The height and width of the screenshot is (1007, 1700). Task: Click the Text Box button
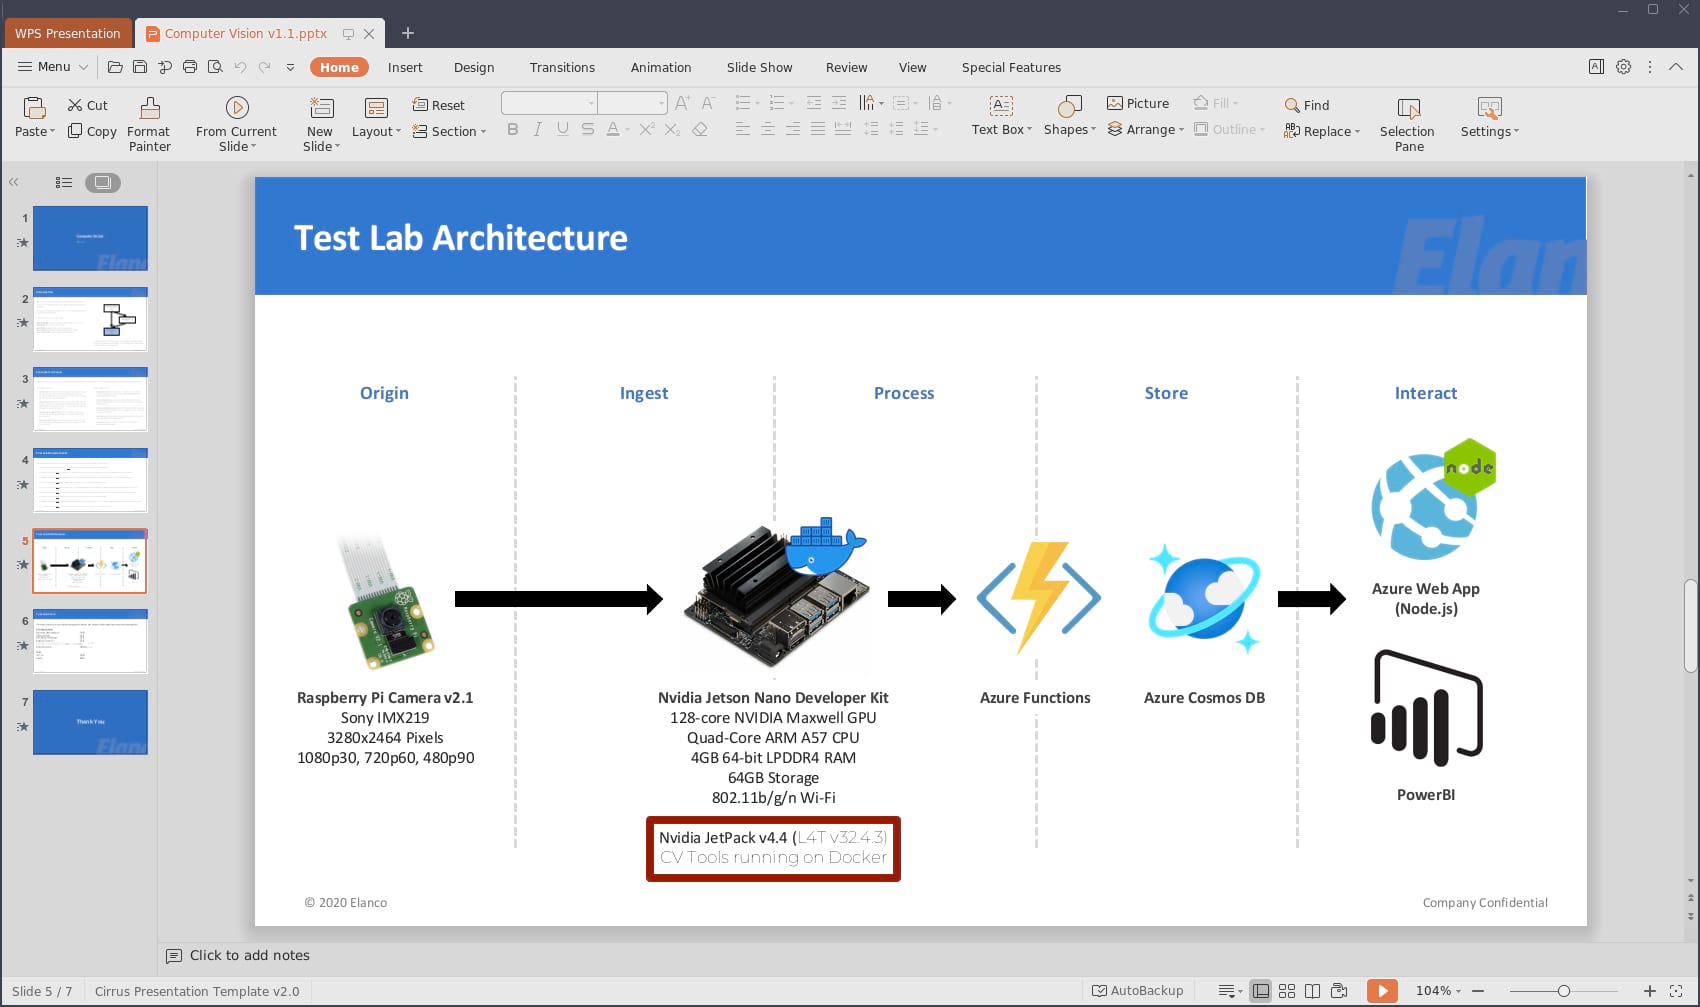[x=1001, y=116]
